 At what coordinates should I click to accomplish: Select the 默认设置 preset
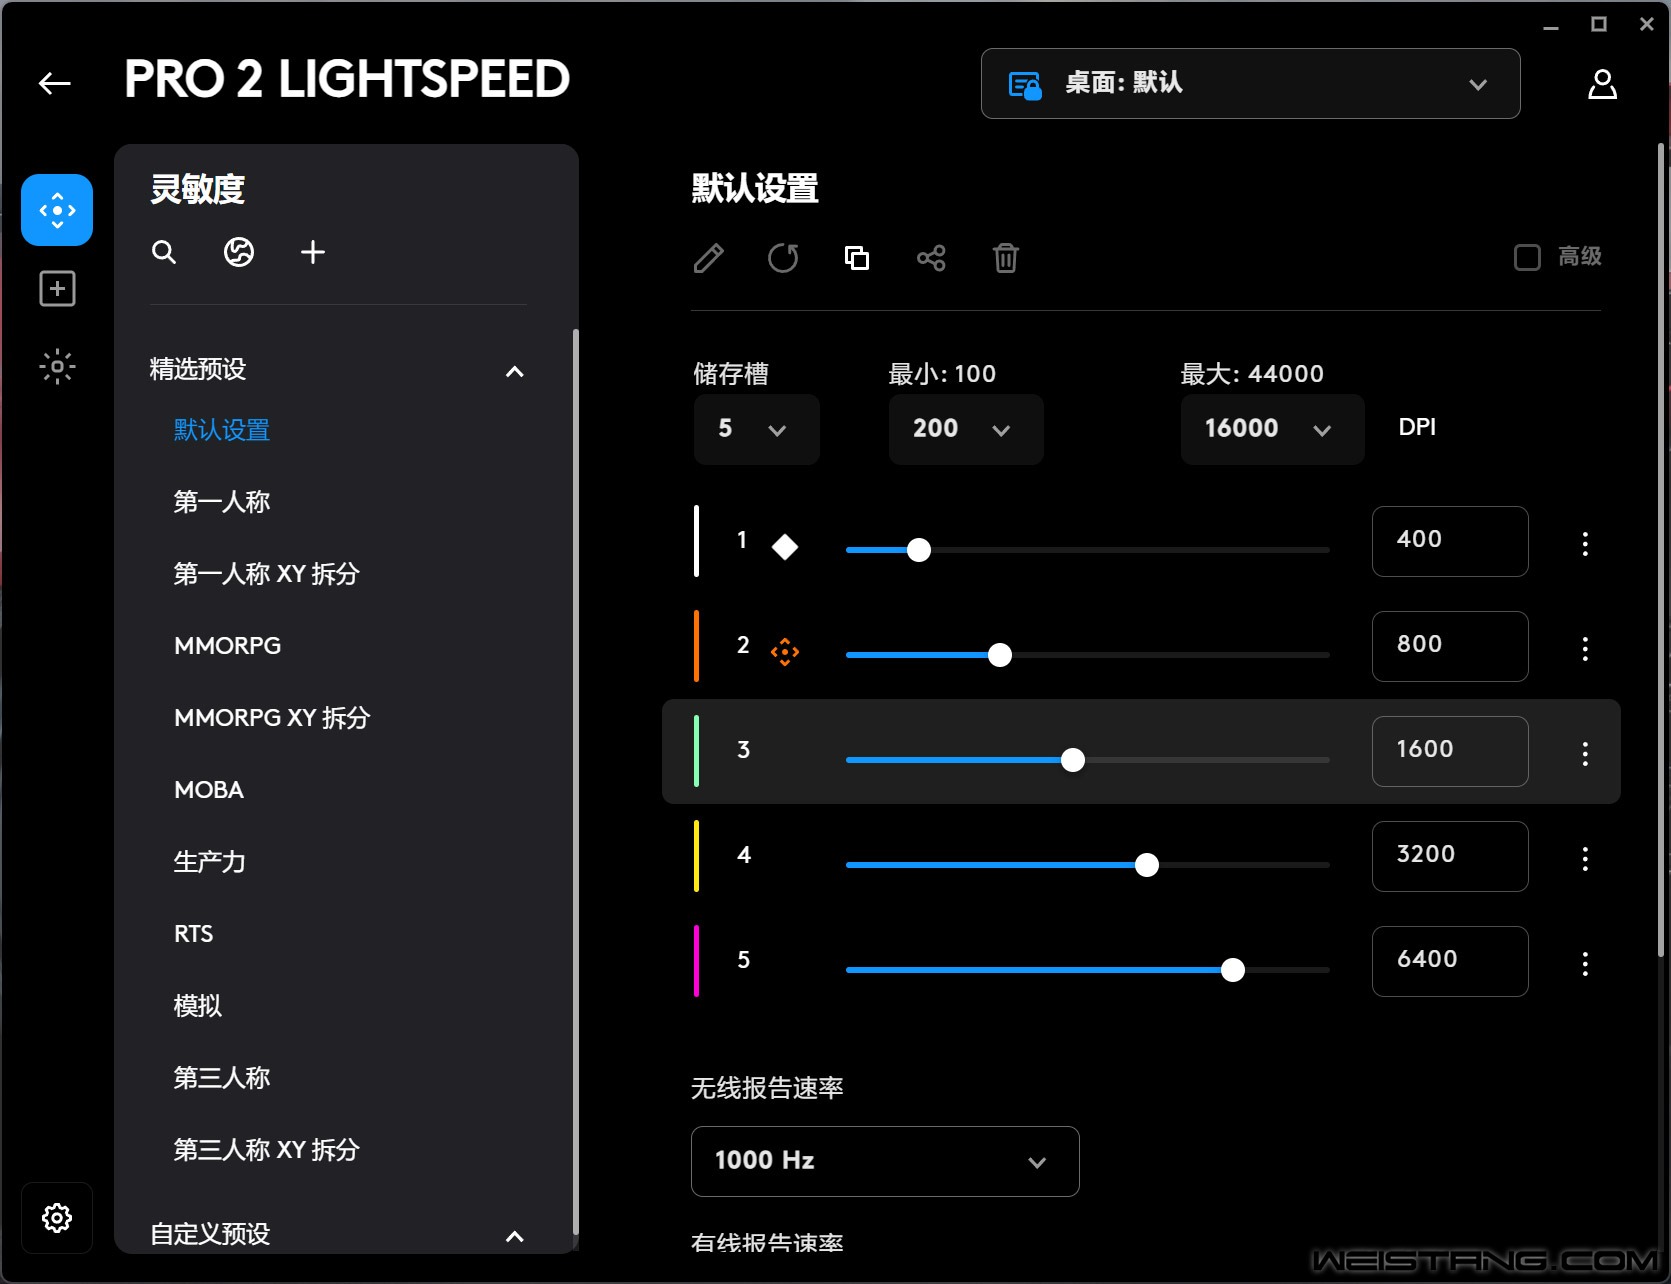pos(222,430)
